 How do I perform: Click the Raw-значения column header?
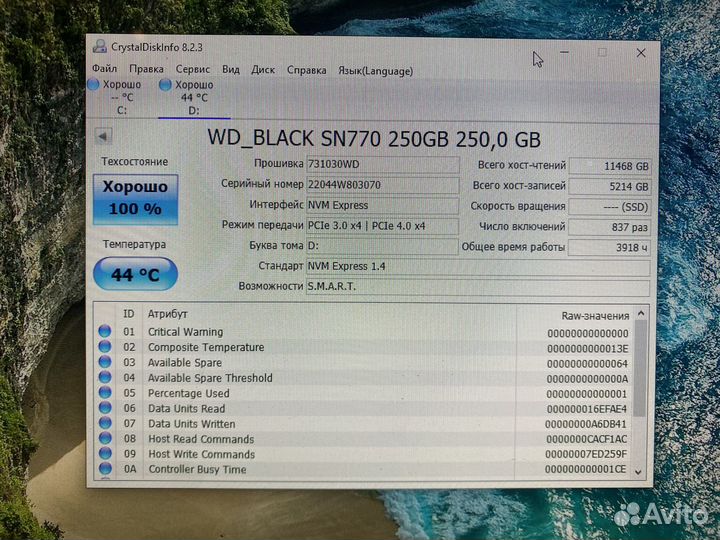point(595,316)
